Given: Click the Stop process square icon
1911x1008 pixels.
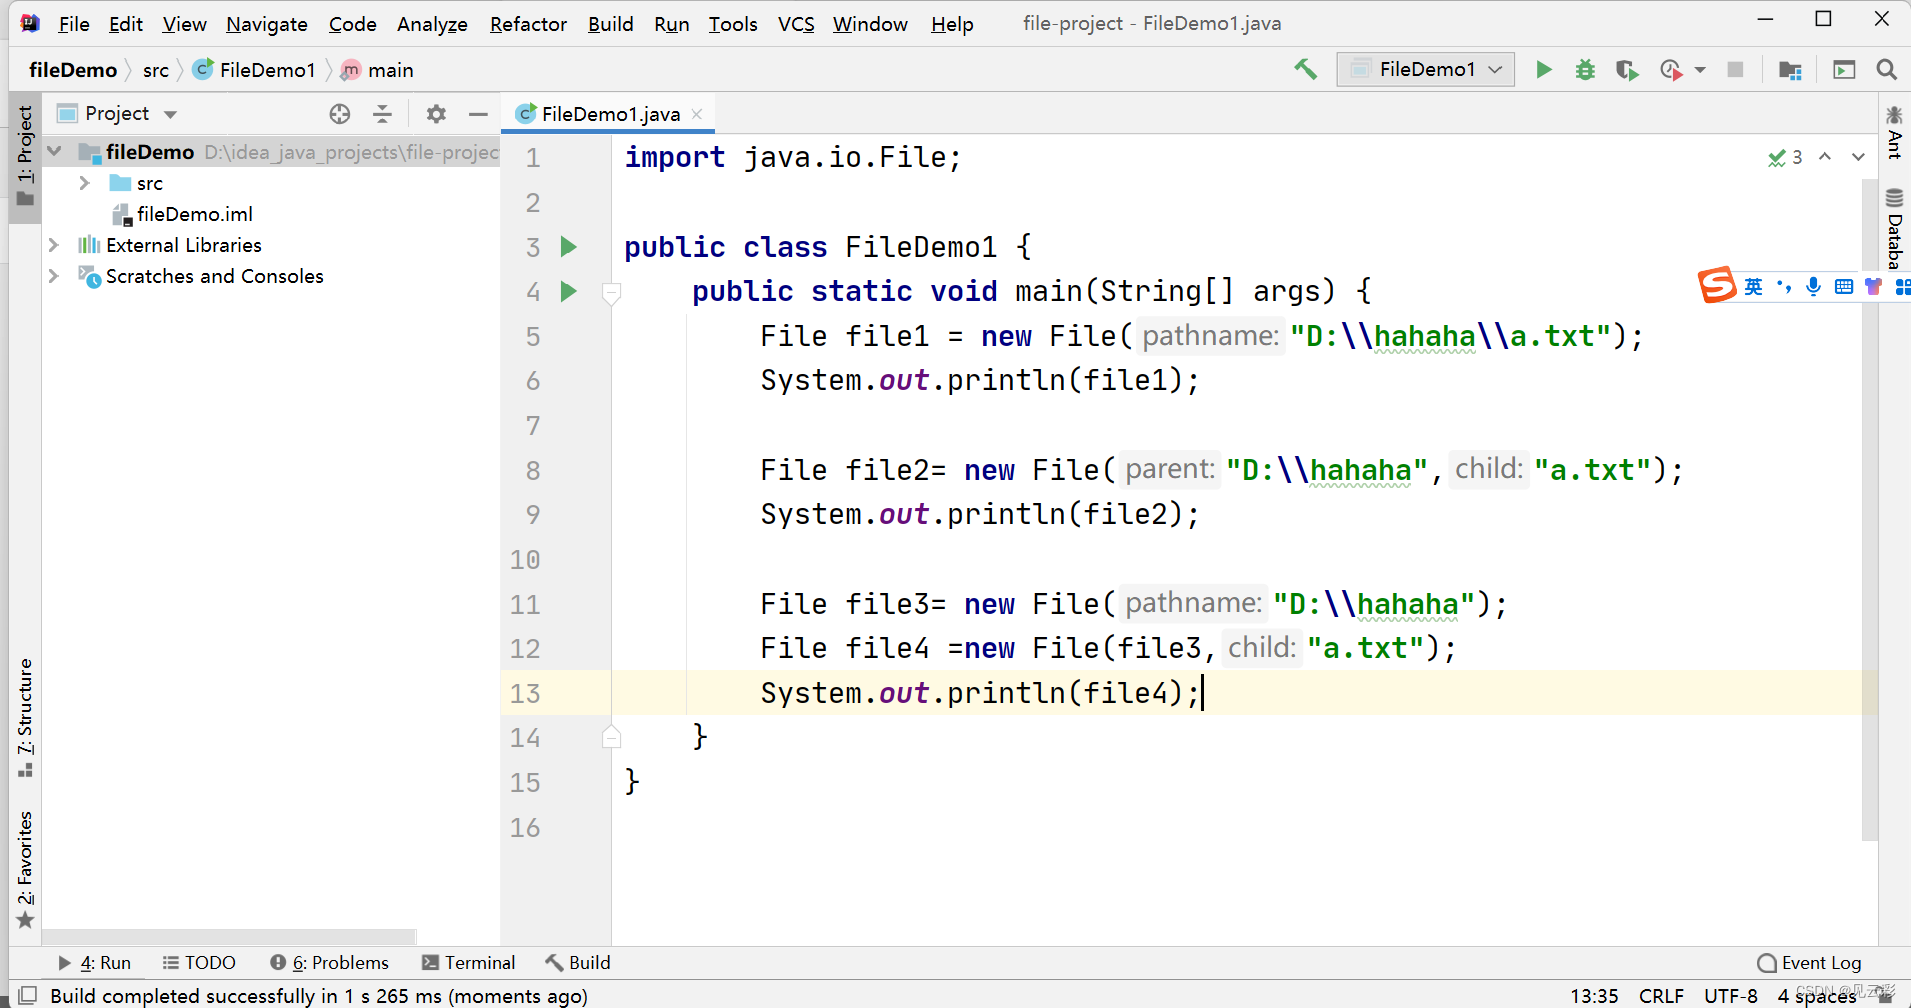Looking at the screenshot, I should [1735, 69].
